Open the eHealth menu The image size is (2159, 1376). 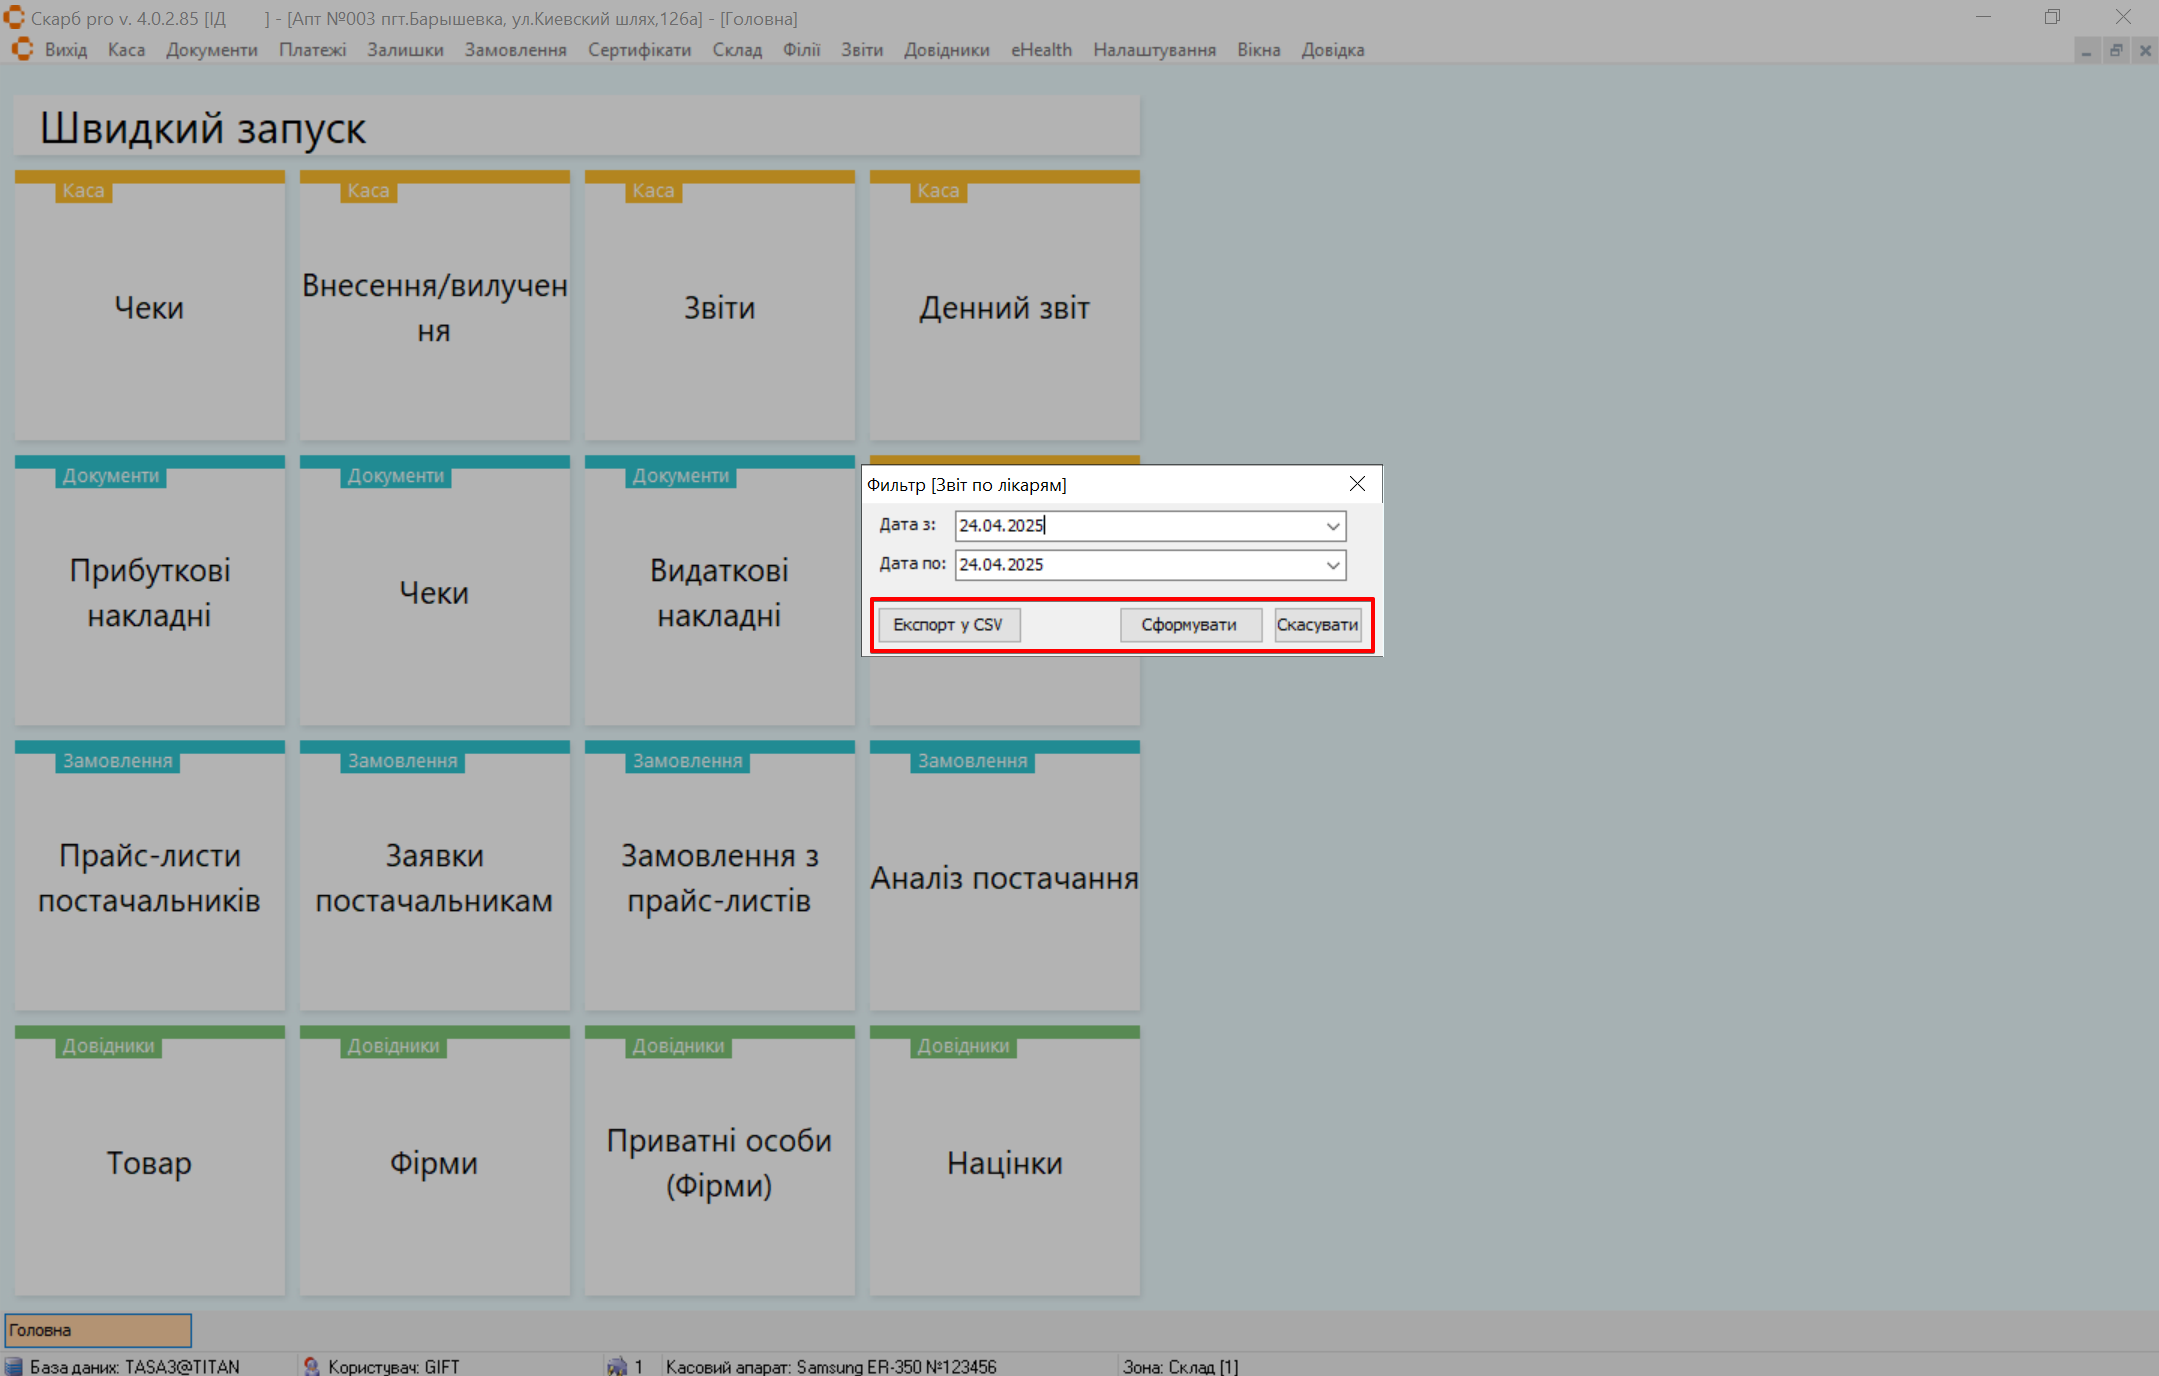click(x=1041, y=50)
